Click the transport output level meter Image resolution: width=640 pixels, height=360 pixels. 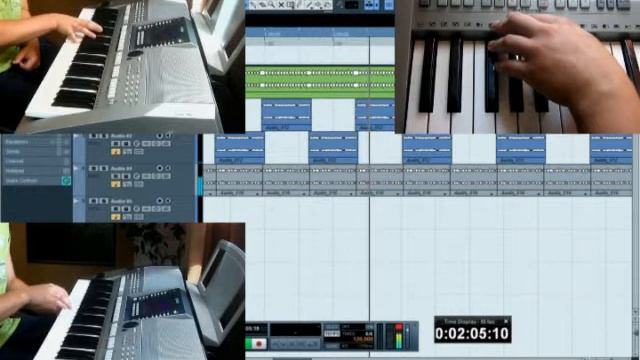399,337
